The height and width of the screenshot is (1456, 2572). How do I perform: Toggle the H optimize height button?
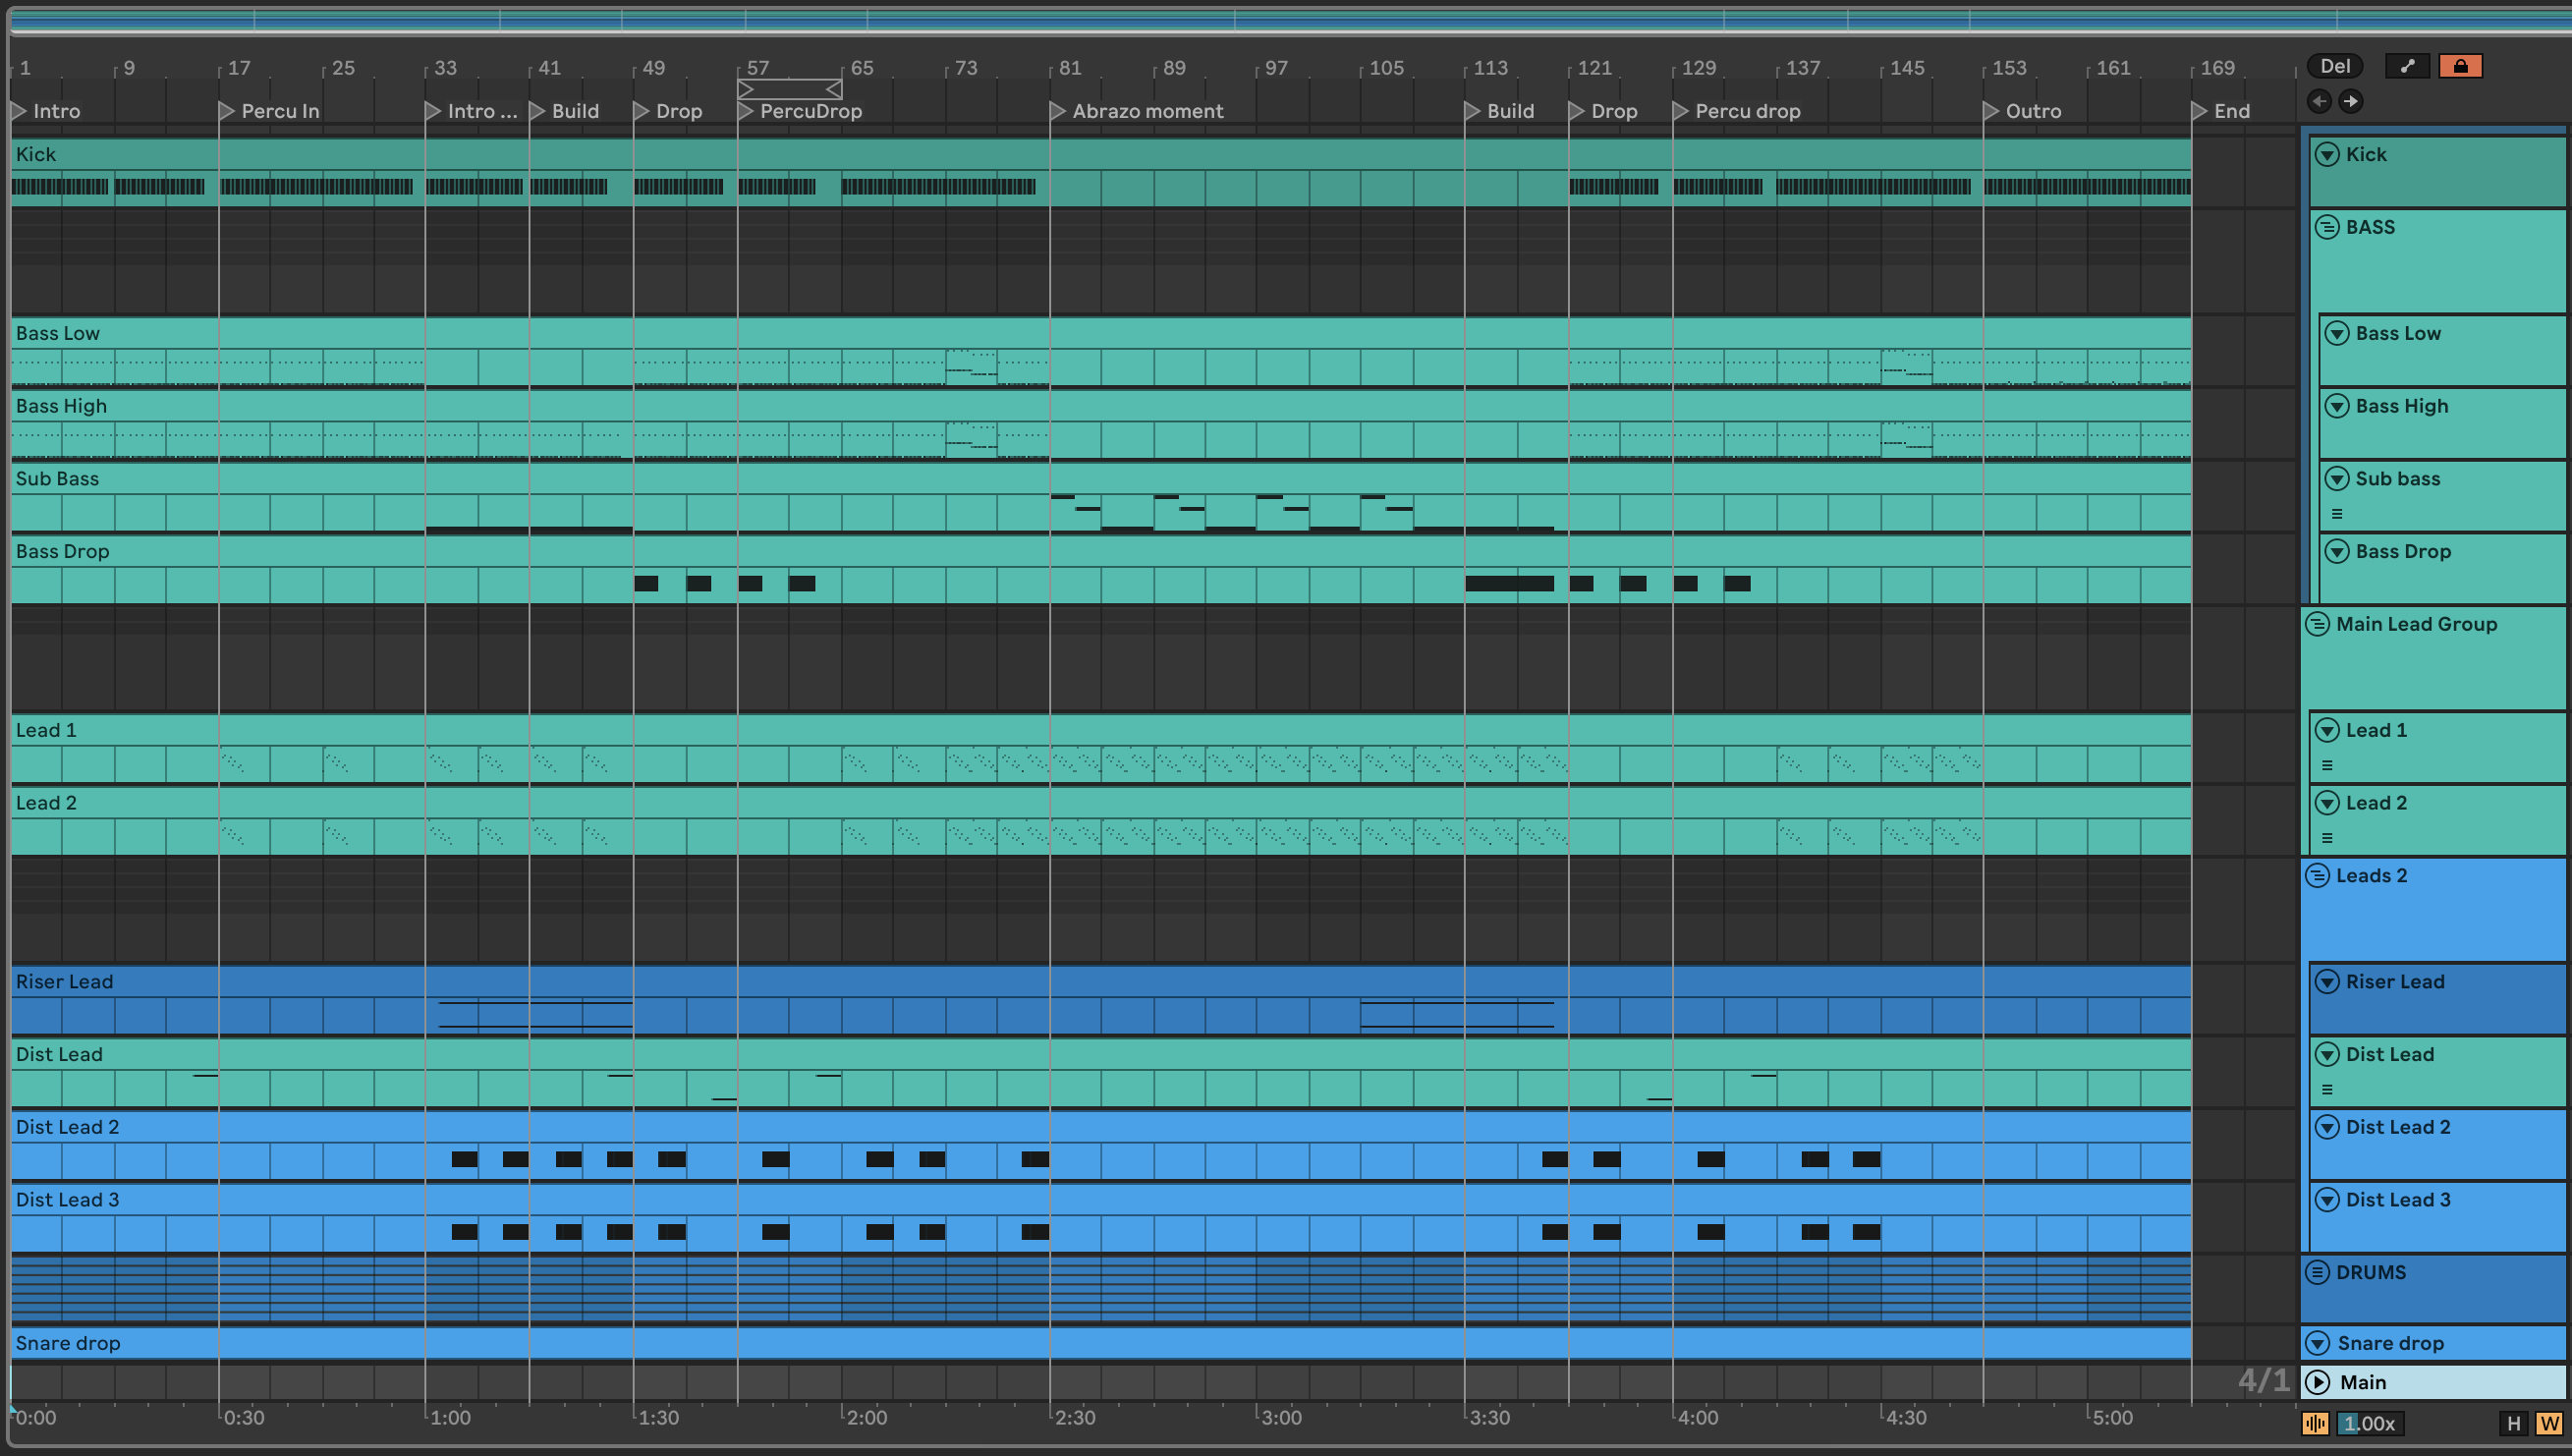click(2514, 1423)
